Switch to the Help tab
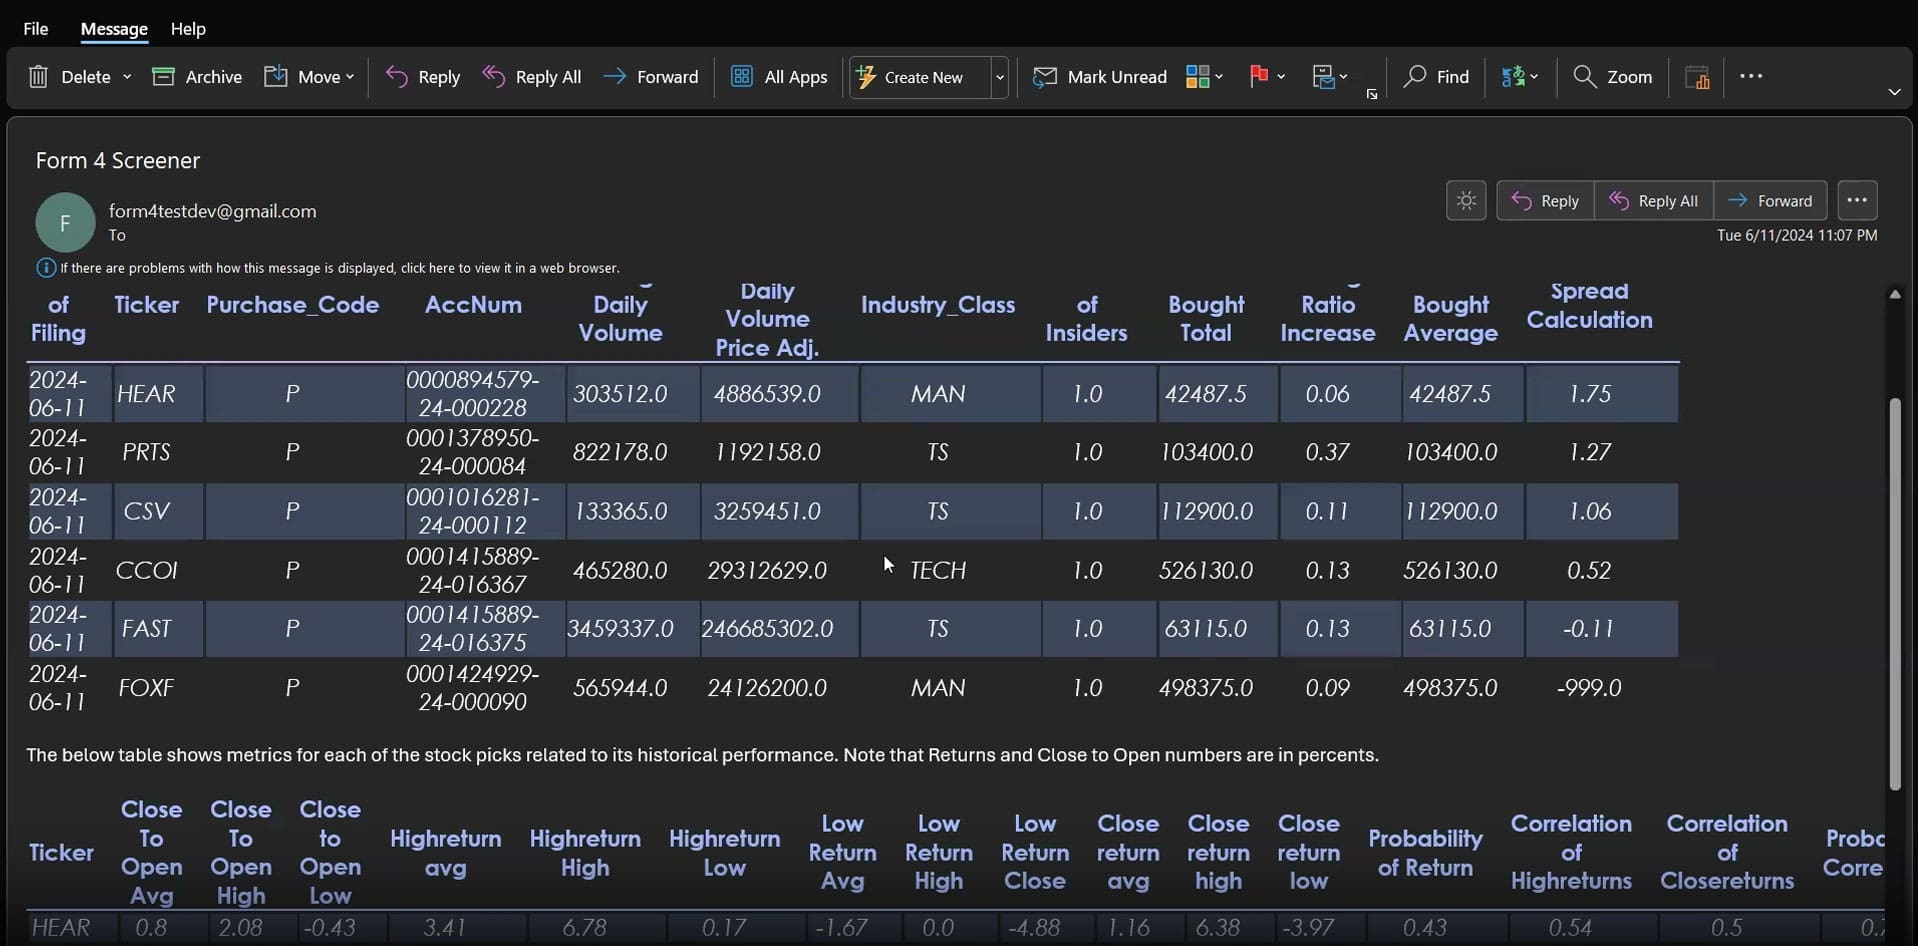The image size is (1918, 946). point(188,29)
